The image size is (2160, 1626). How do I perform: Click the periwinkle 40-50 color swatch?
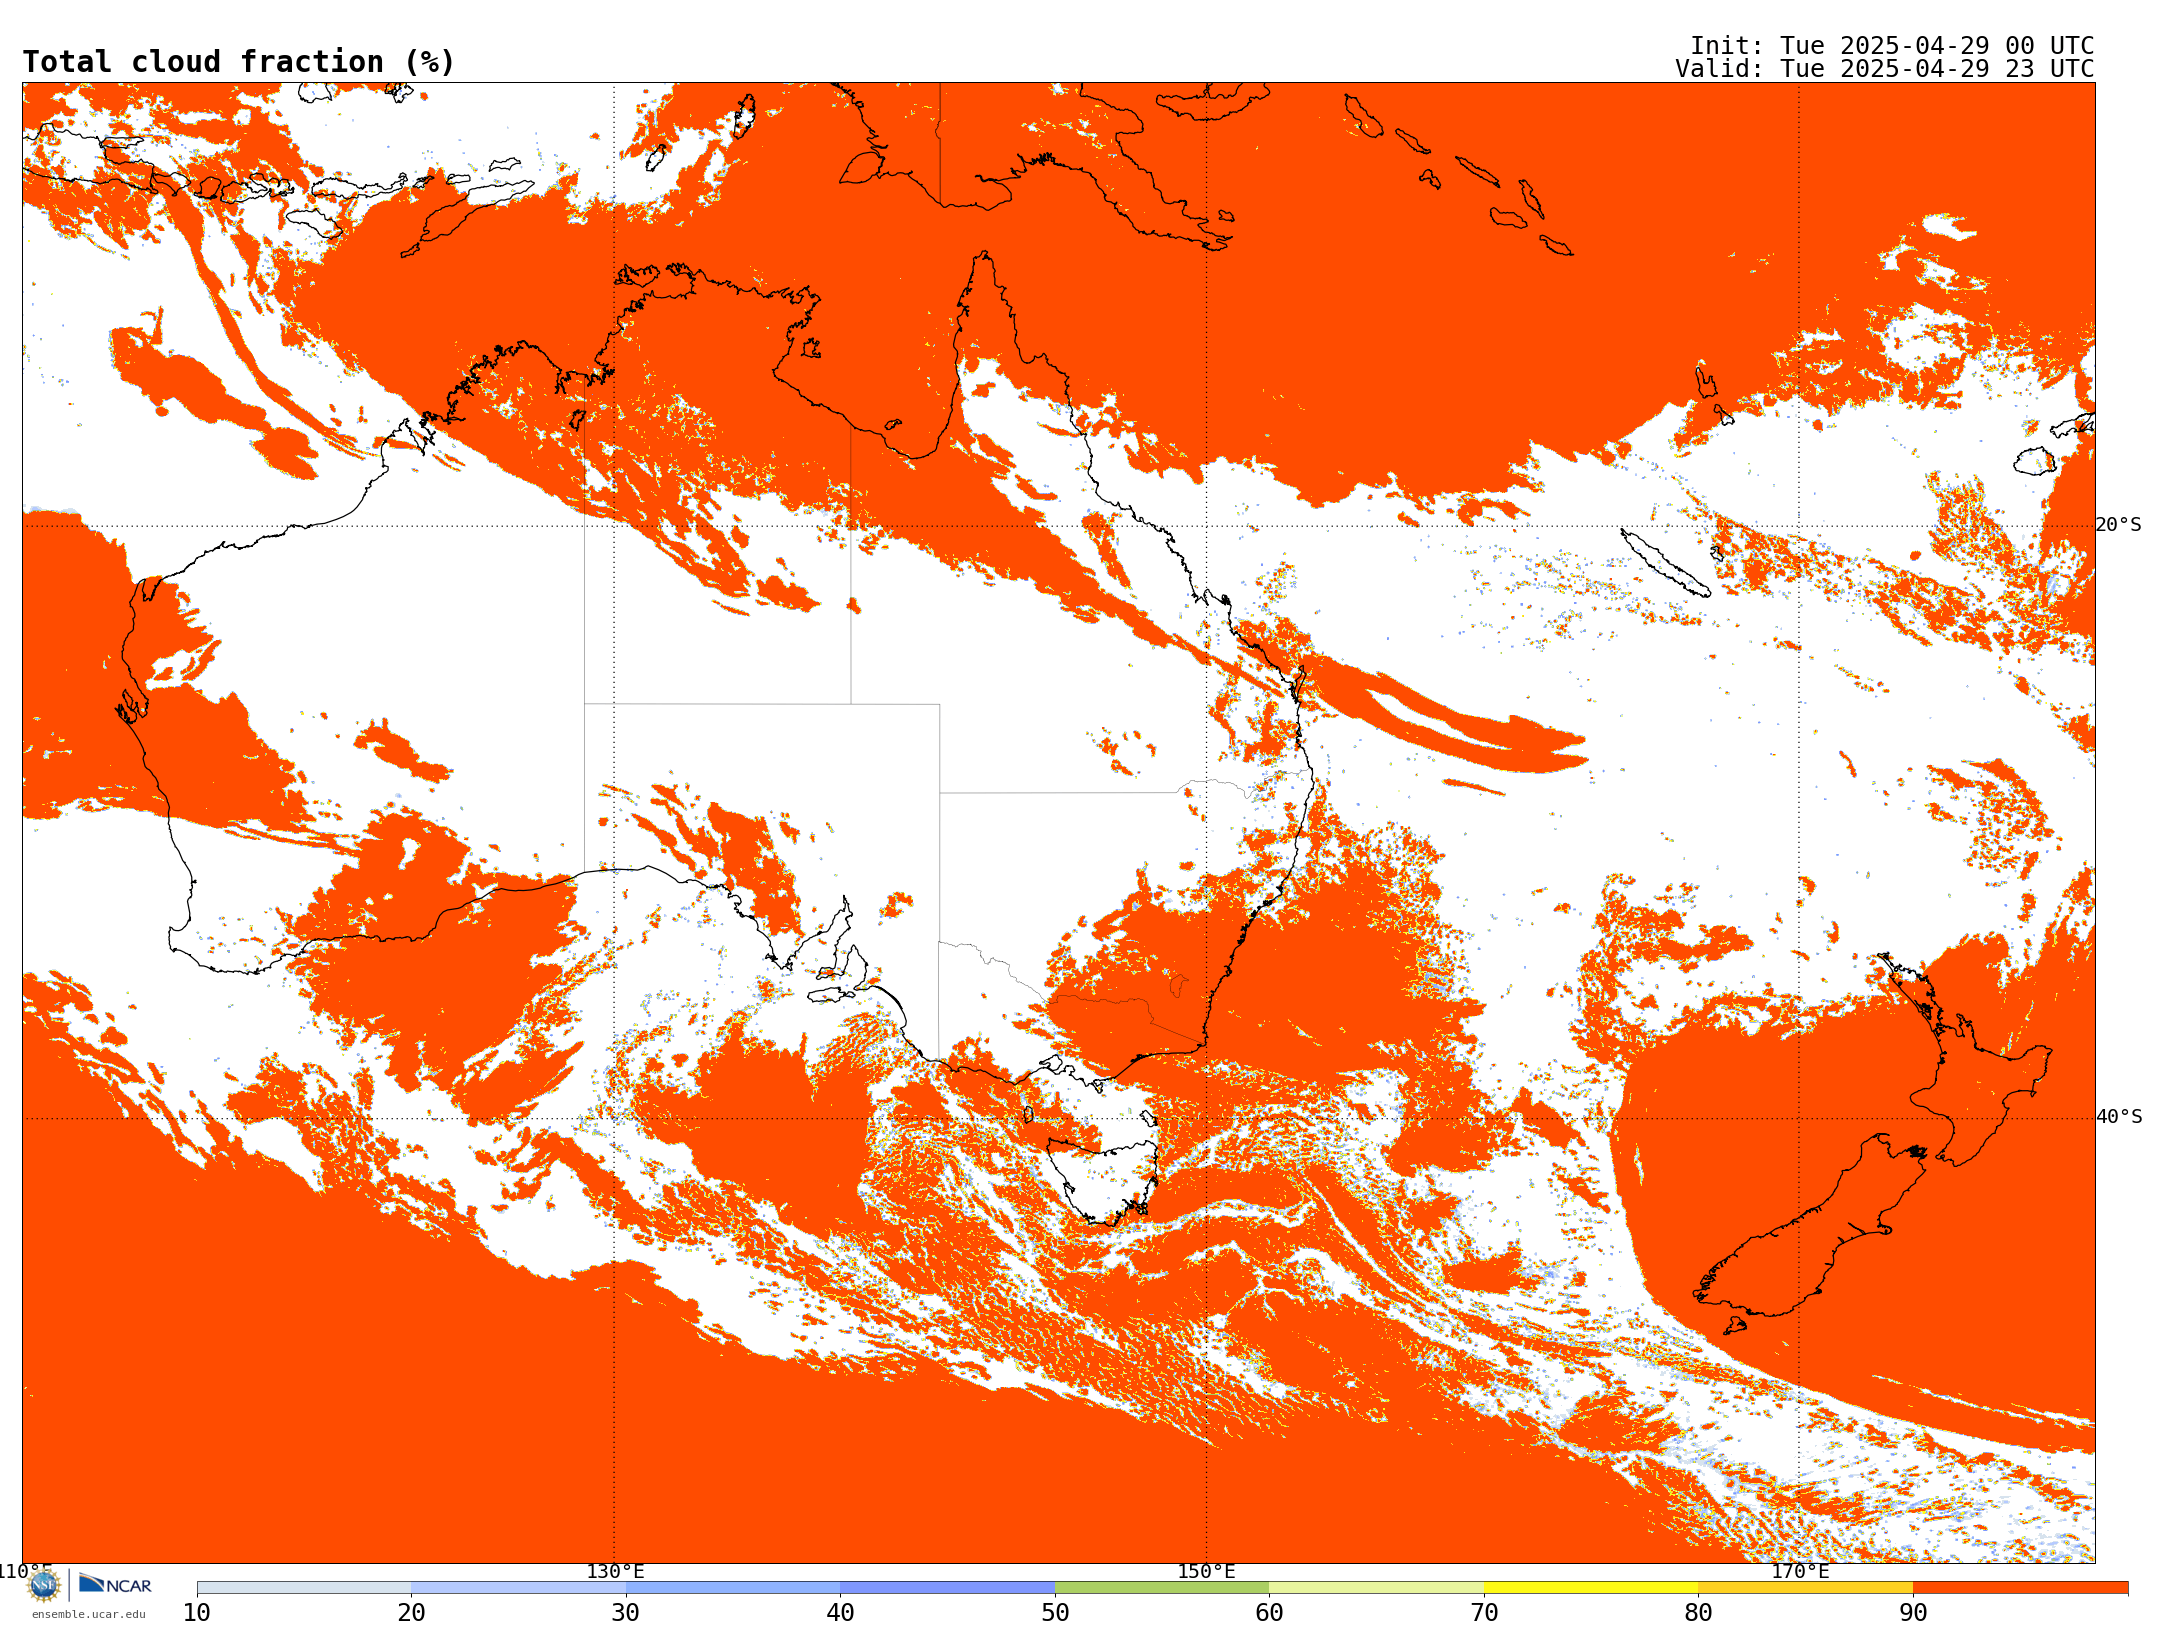point(947,1588)
